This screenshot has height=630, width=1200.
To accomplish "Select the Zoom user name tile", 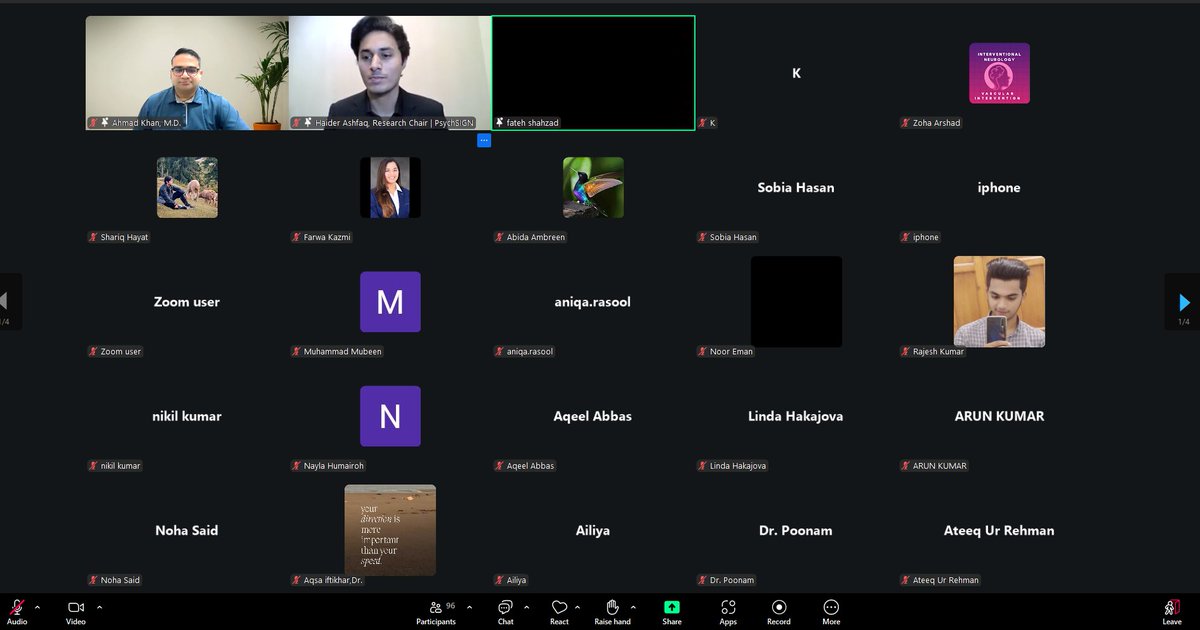I will pyautogui.click(x=187, y=302).
